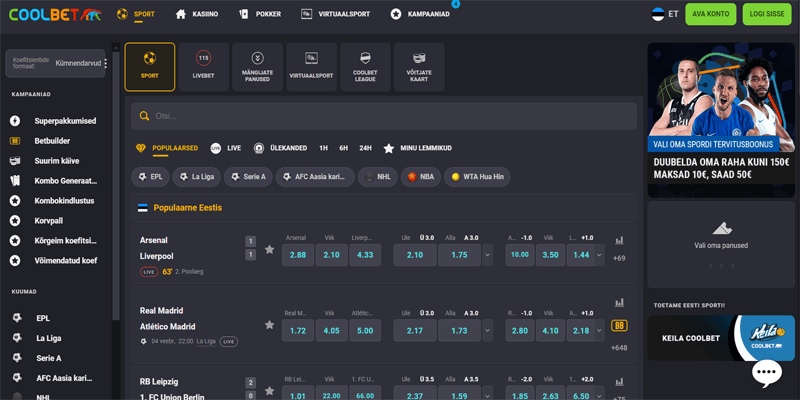
Task: Select the AFC Aasia kari chip
Action: 315,177
